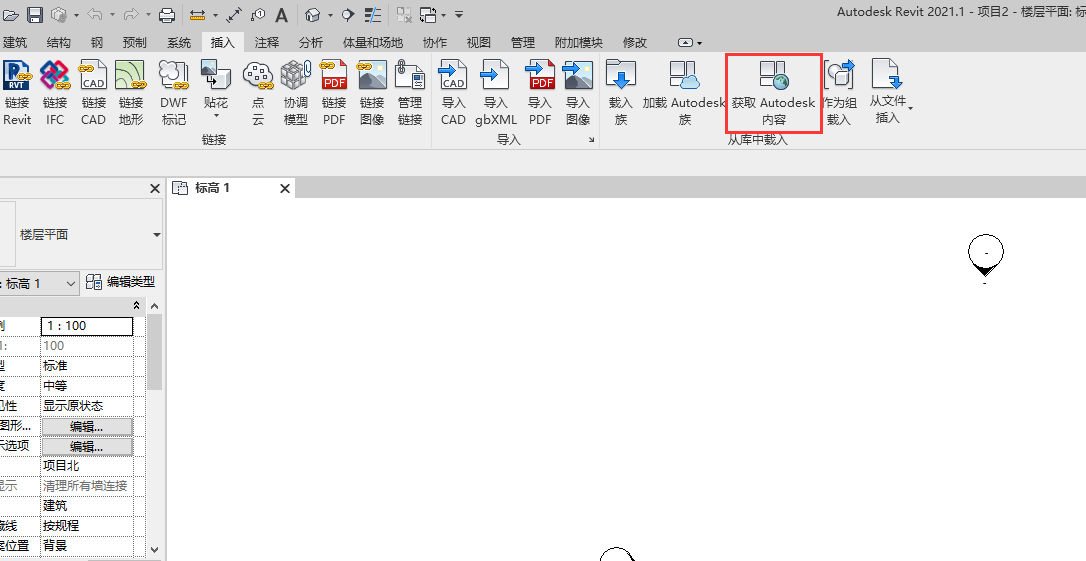Open Manage Links (管理 链接)
This screenshot has width=1086, height=561.
410,92
